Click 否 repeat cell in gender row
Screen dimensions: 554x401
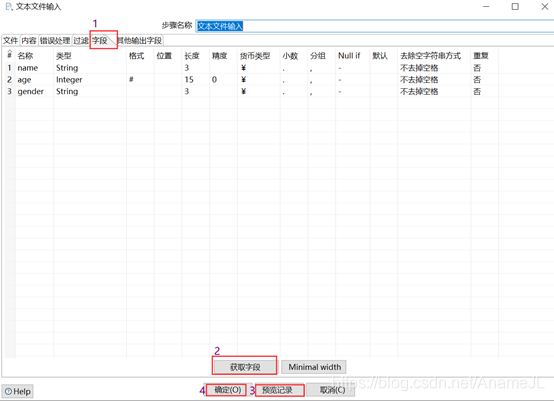pyautogui.click(x=477, y=92)
